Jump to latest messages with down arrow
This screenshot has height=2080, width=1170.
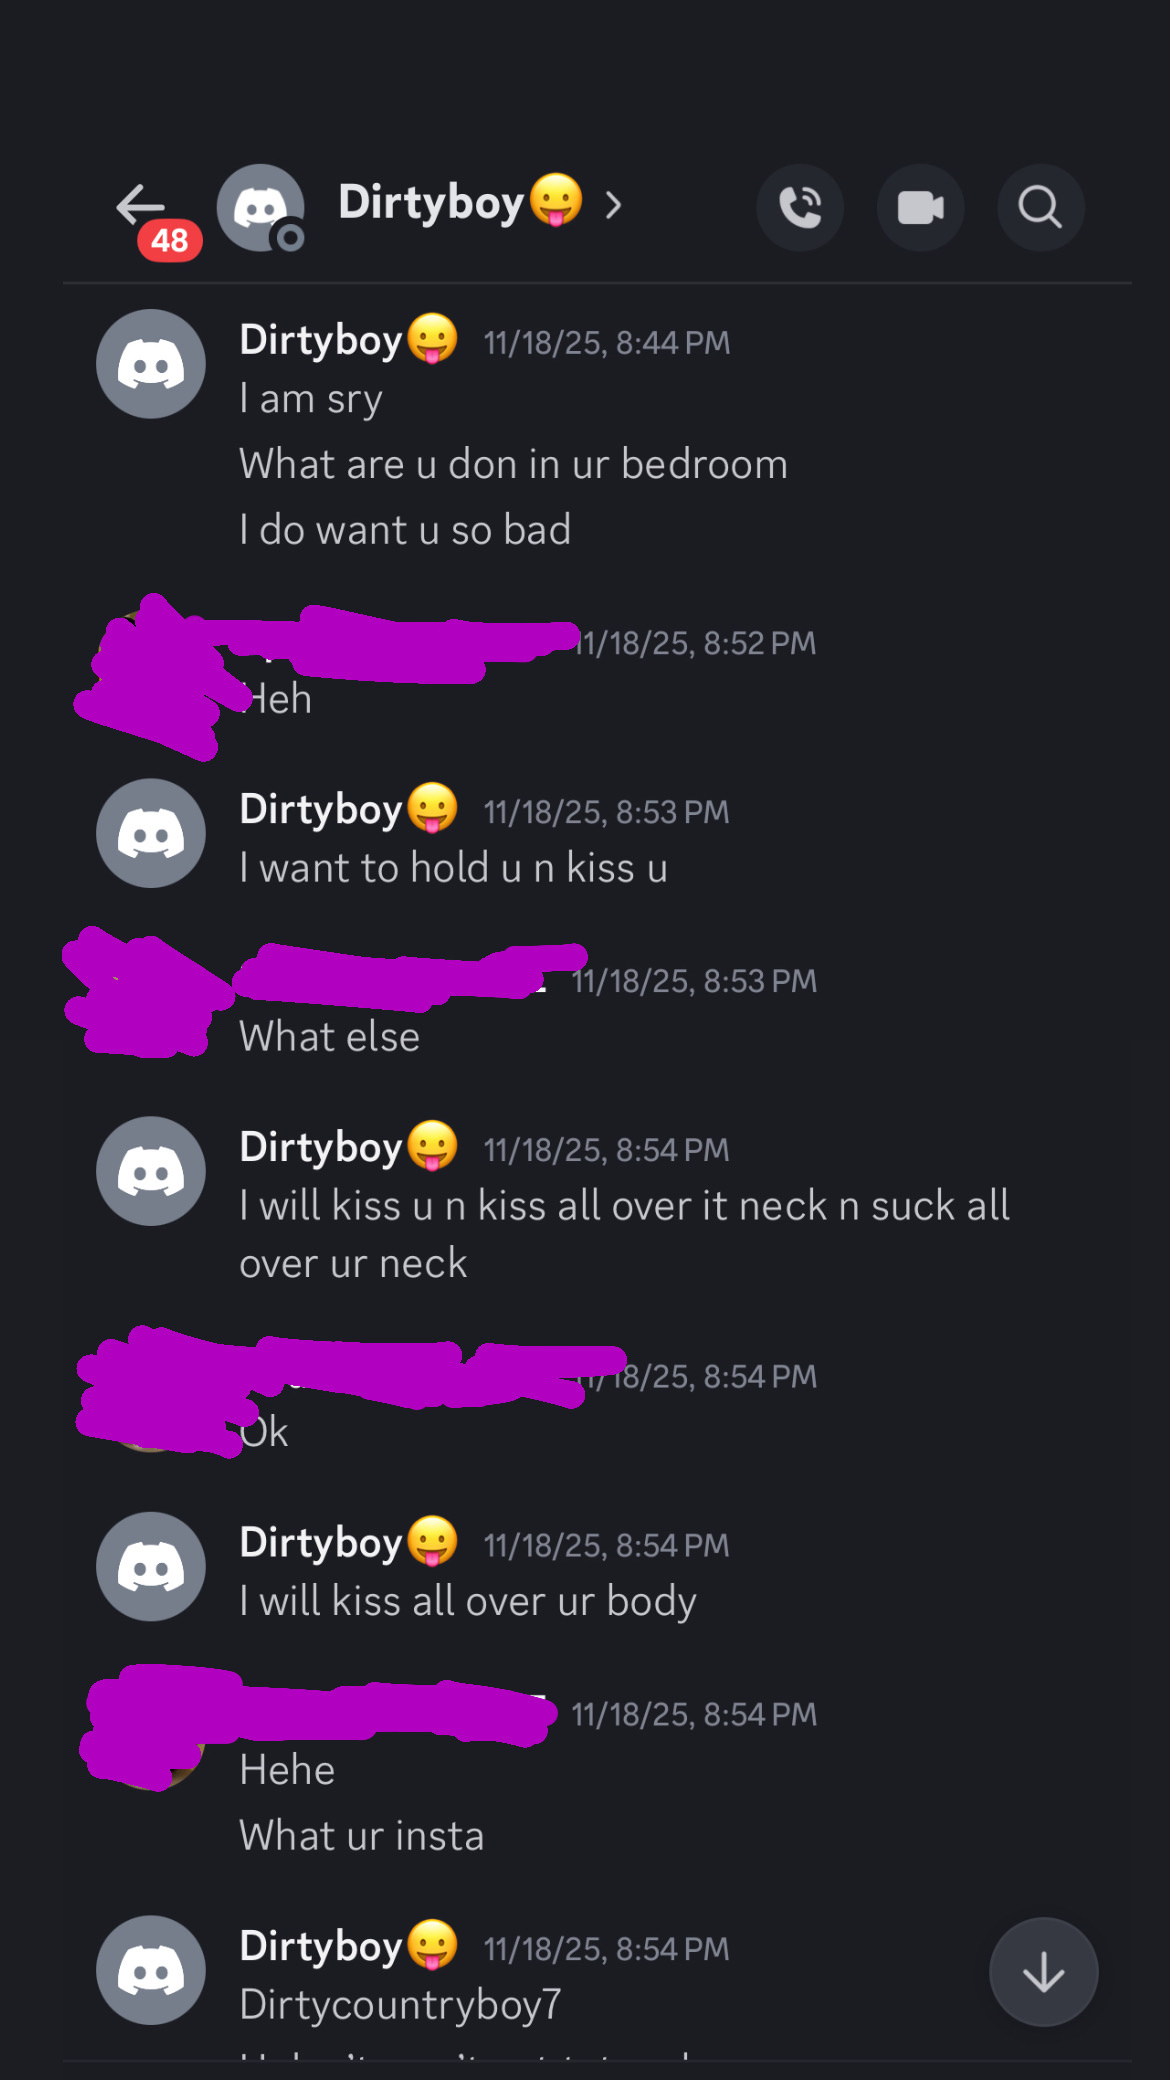(x=1043, y=1972)
